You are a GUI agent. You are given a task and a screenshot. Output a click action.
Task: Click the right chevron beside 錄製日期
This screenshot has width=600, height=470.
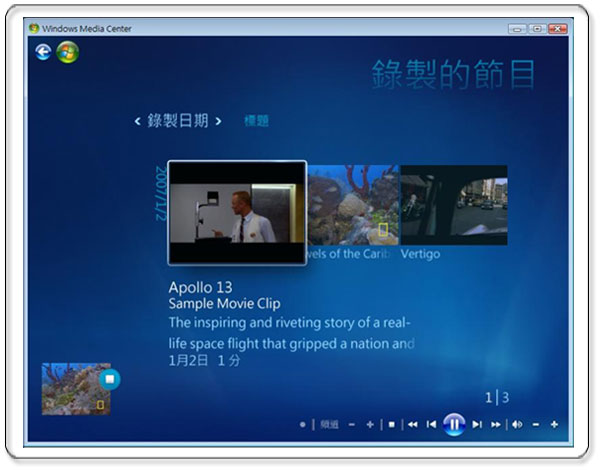(x=218, y=121)
